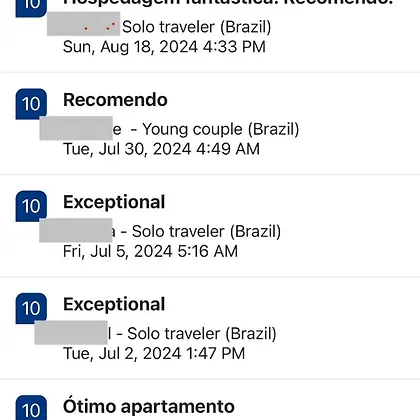The image size is (420, 420).
Task: Tap the redacted reviewer name on Recomendo review
Action: 76,128
